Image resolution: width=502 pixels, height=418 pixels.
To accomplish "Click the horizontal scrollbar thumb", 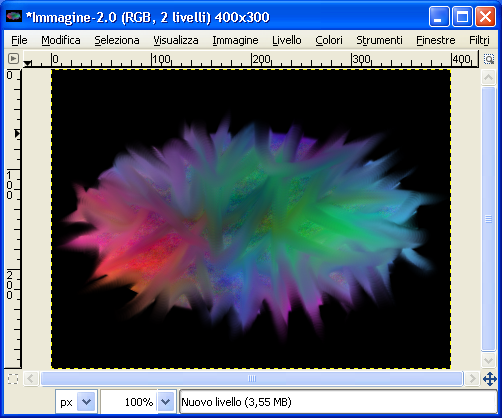I will [252, 379].
